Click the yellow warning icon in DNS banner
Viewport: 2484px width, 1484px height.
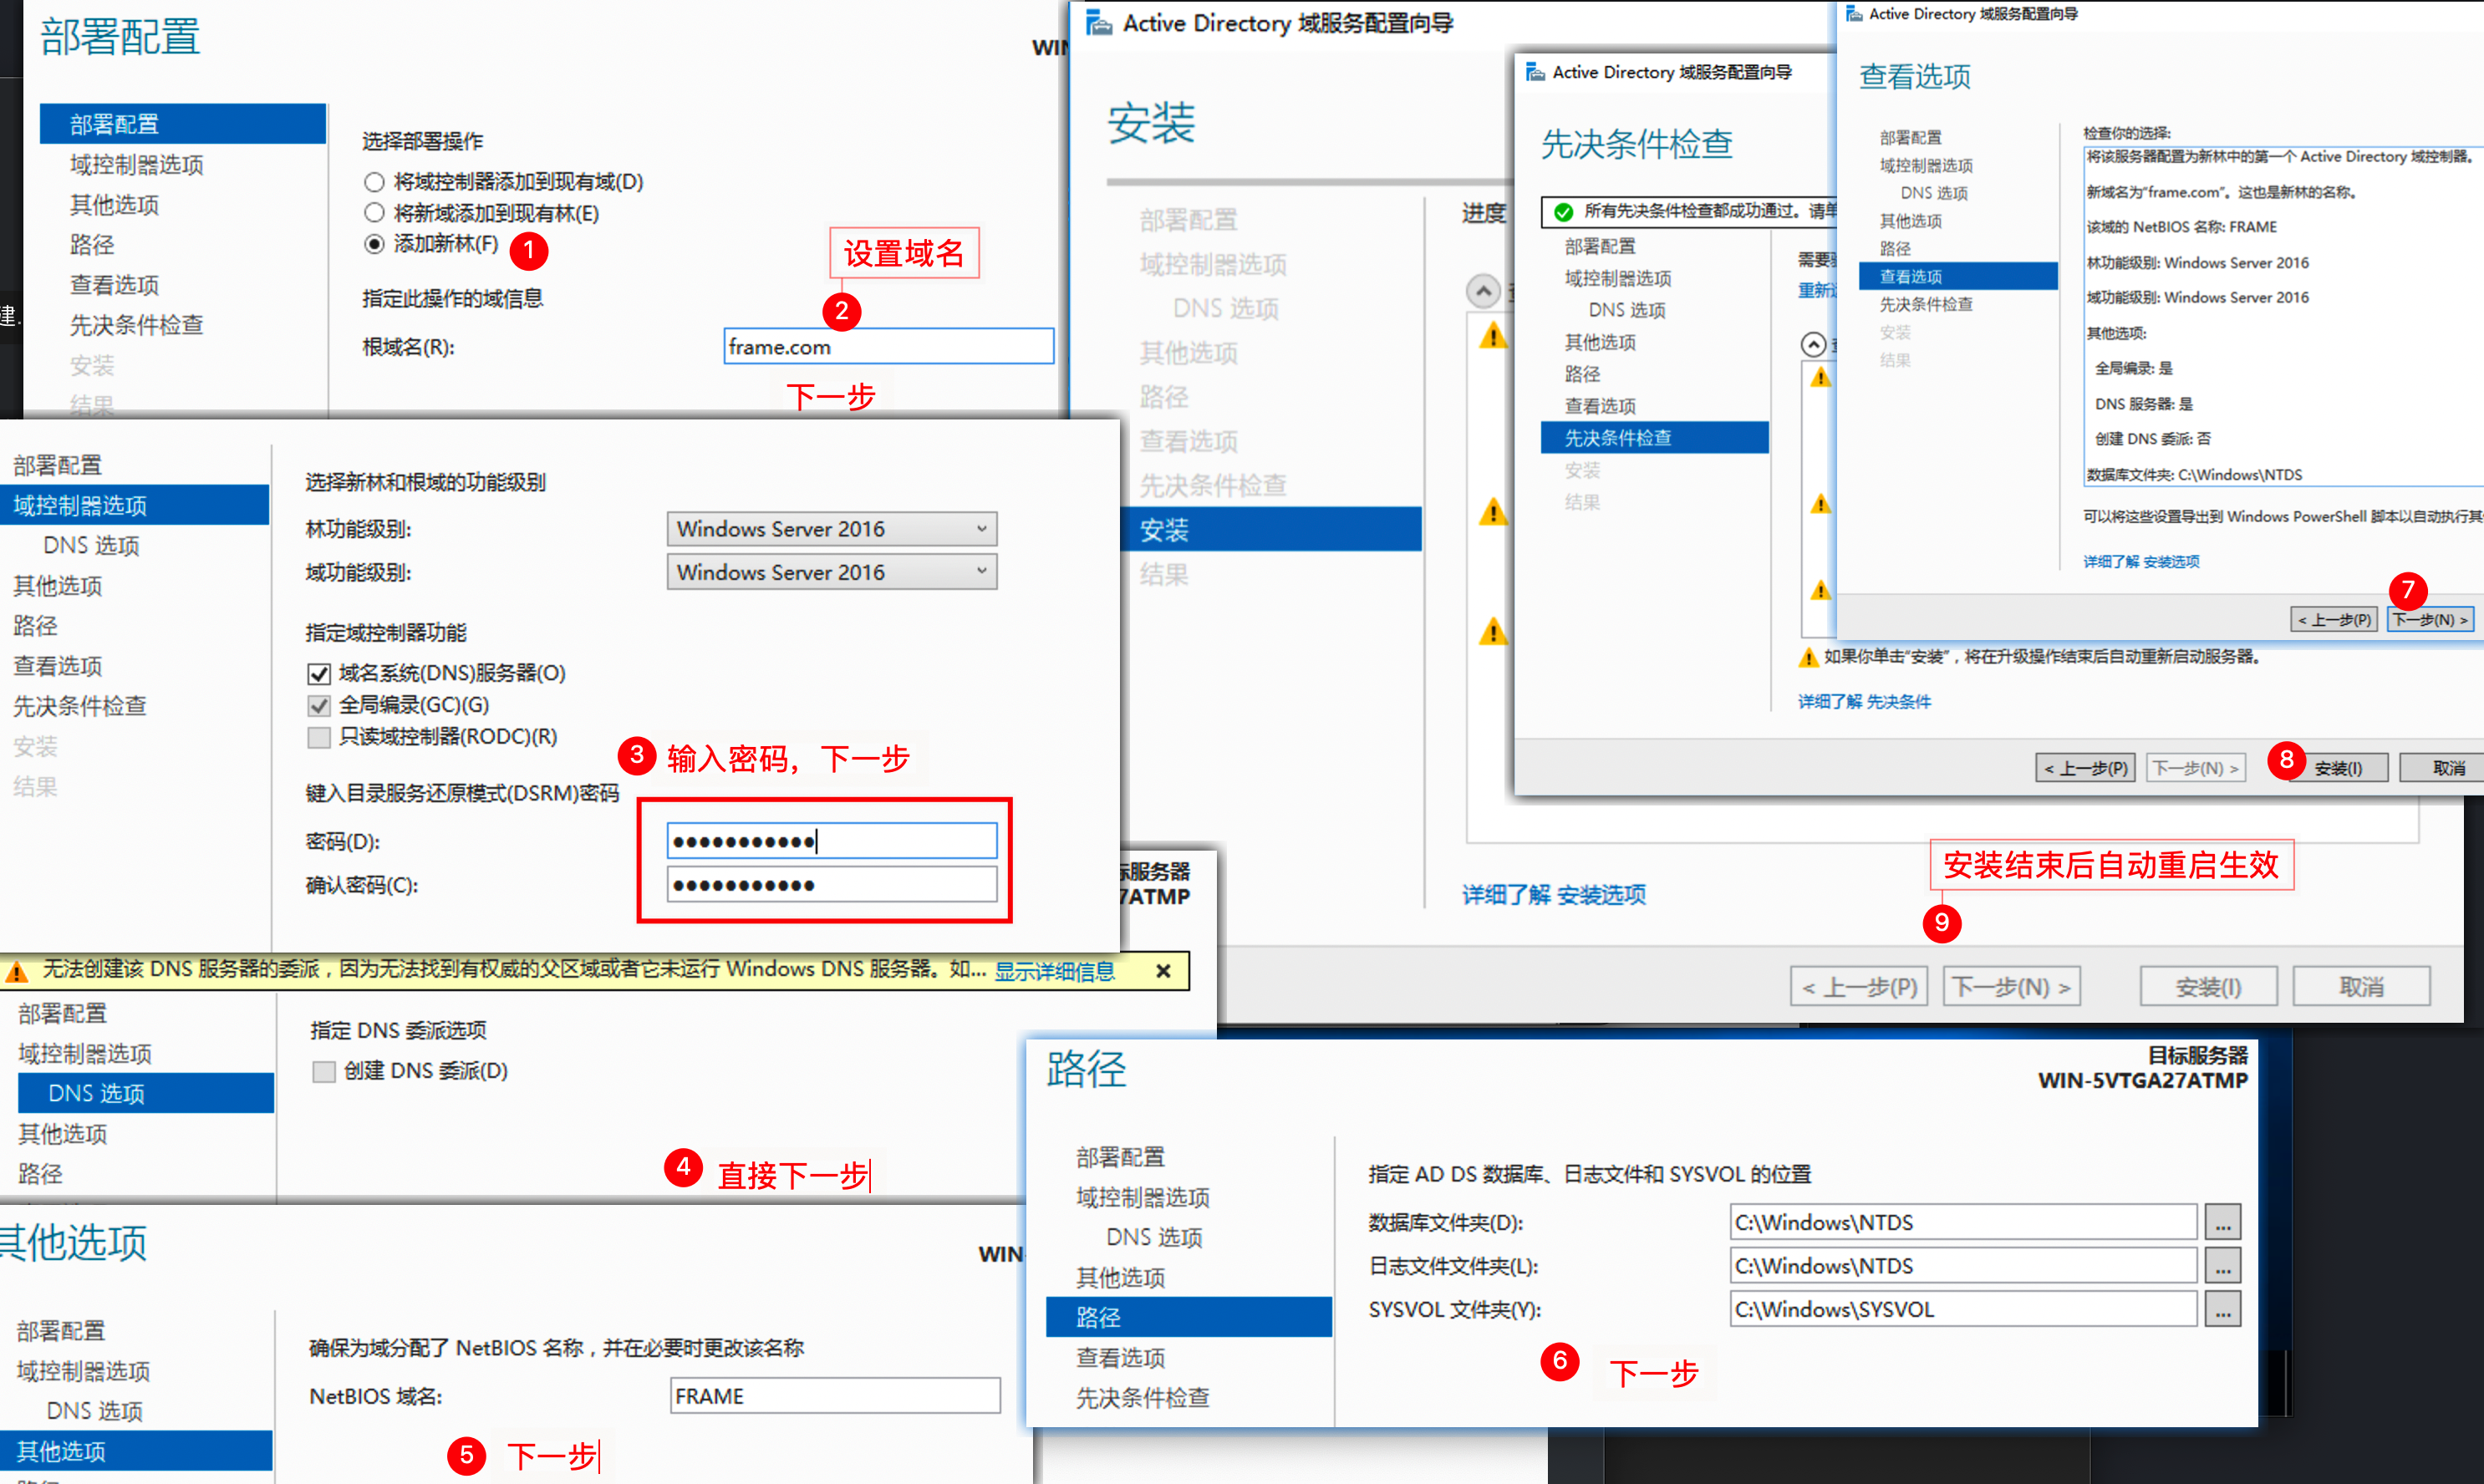point(17,971)
